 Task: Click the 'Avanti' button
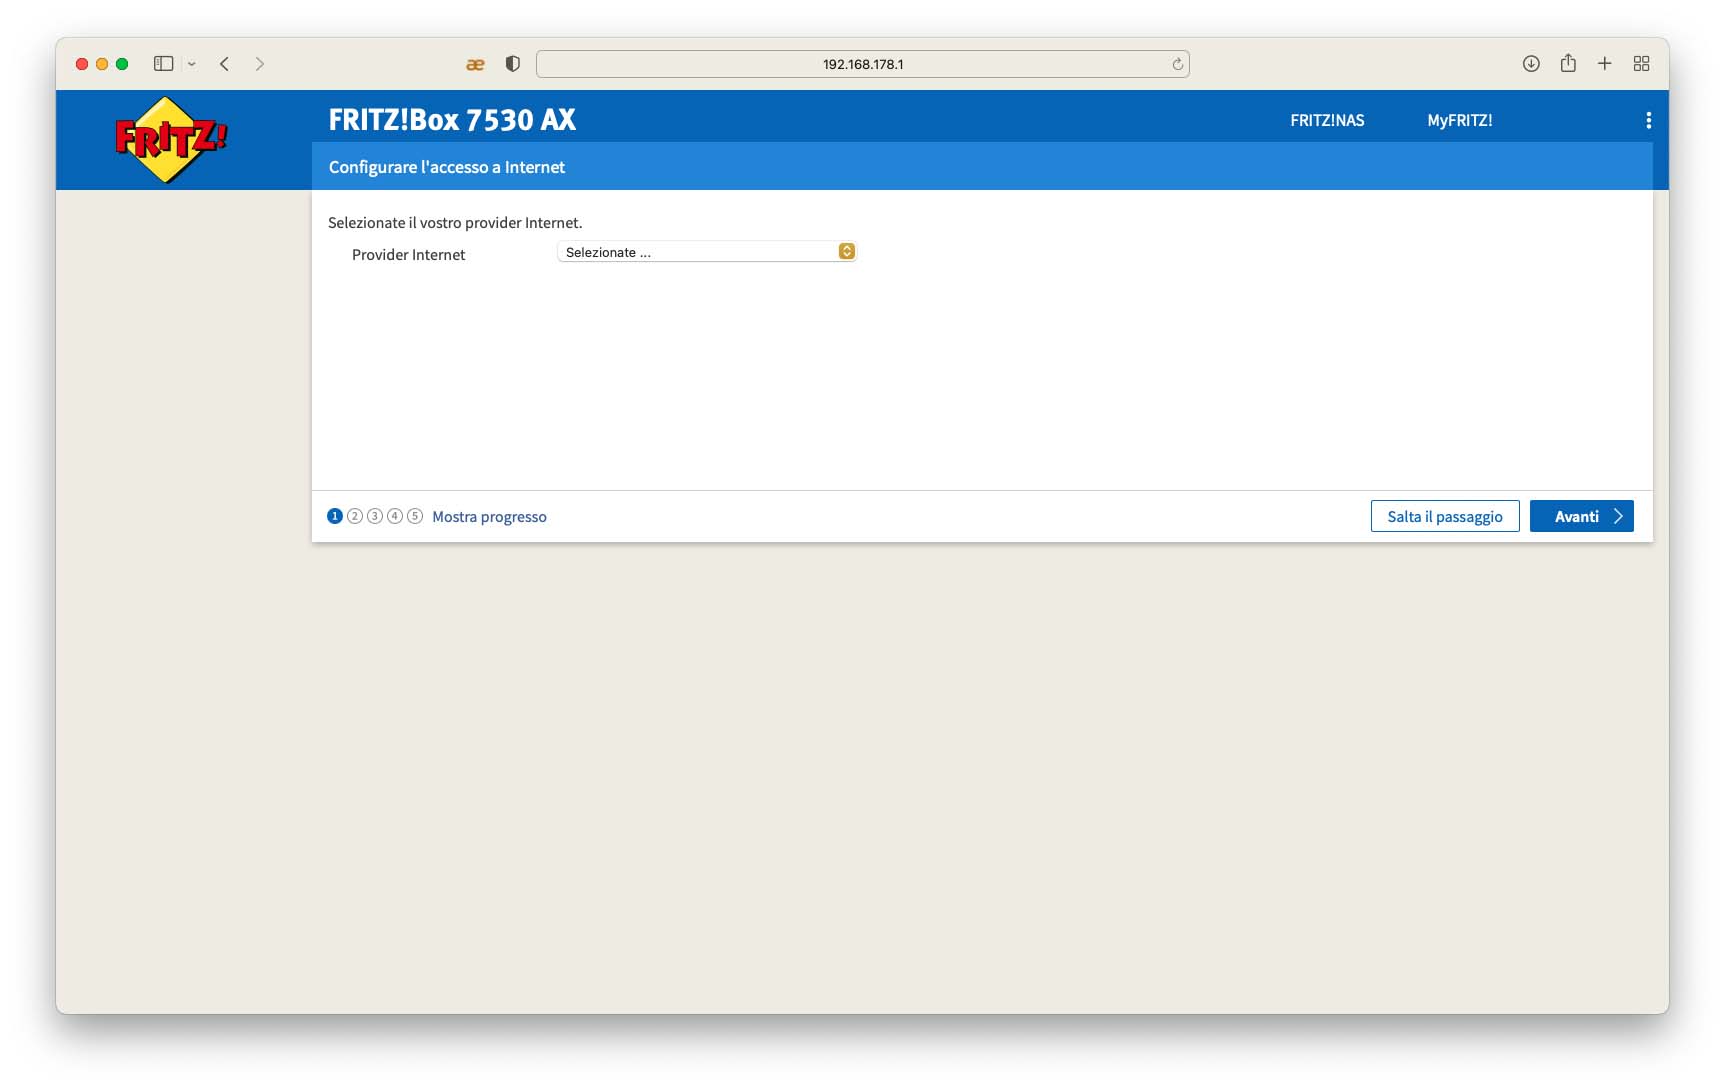tap(1582, 516)
